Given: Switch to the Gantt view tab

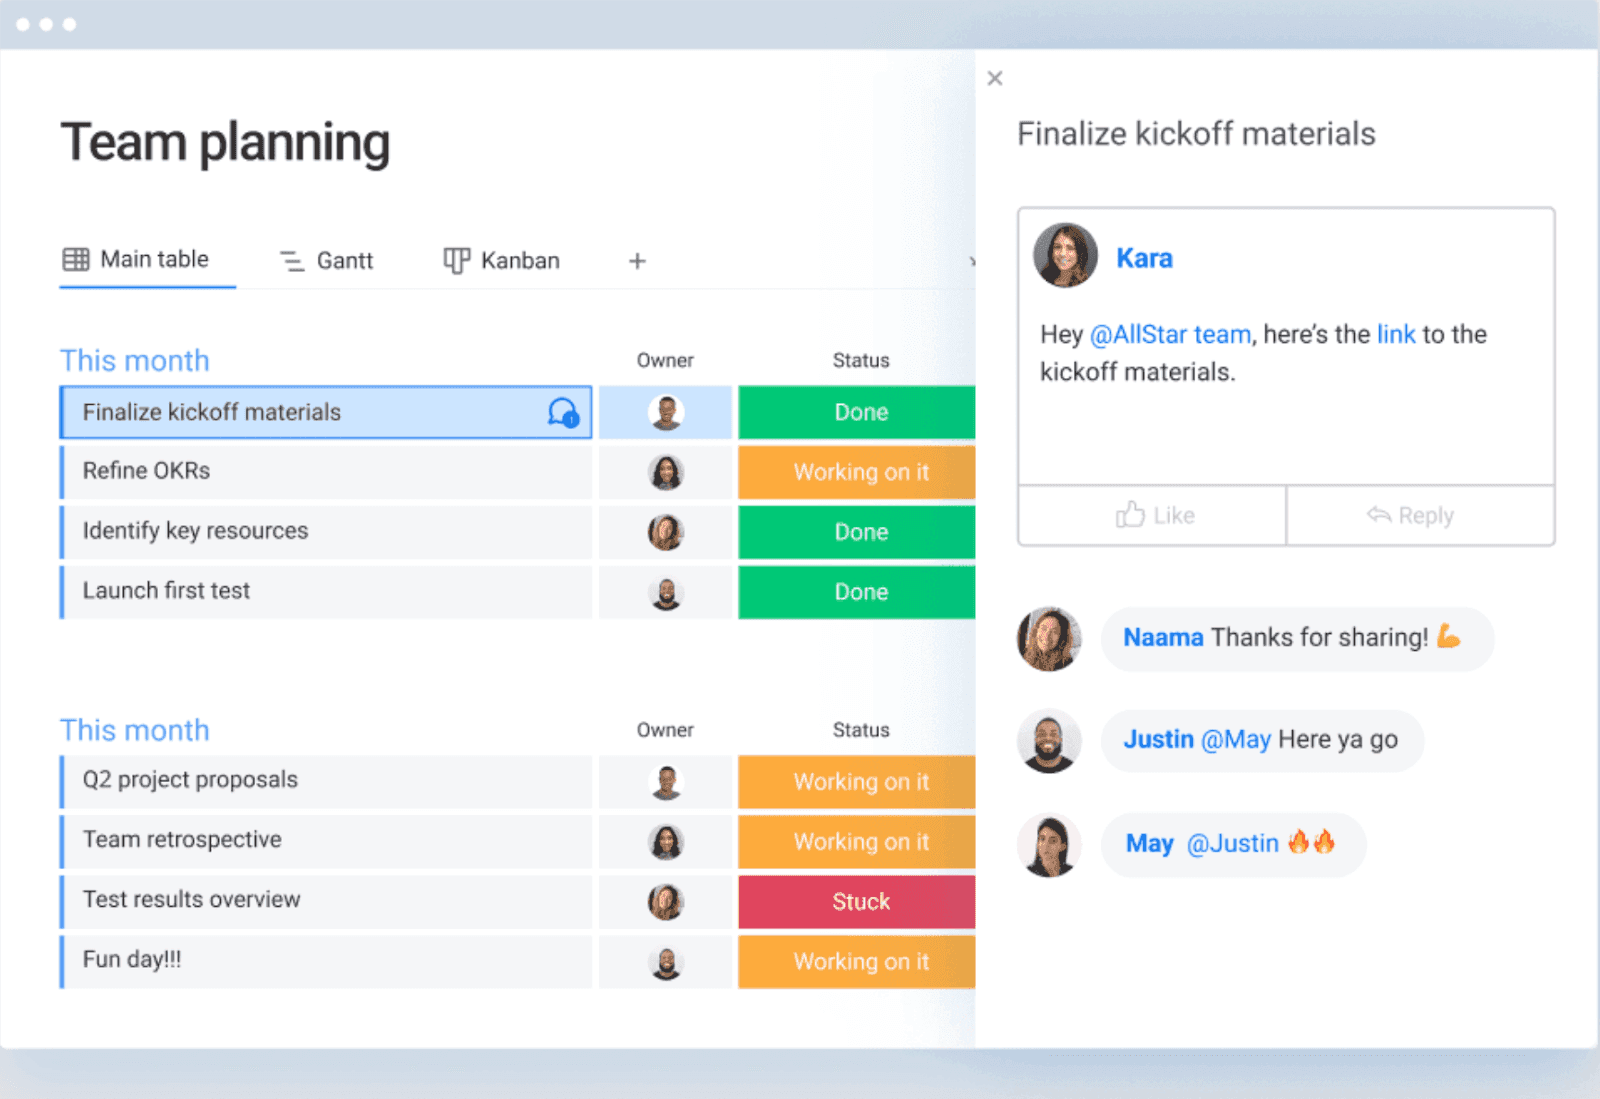Looking at the screenshot, I should click(x=326, y=261).
